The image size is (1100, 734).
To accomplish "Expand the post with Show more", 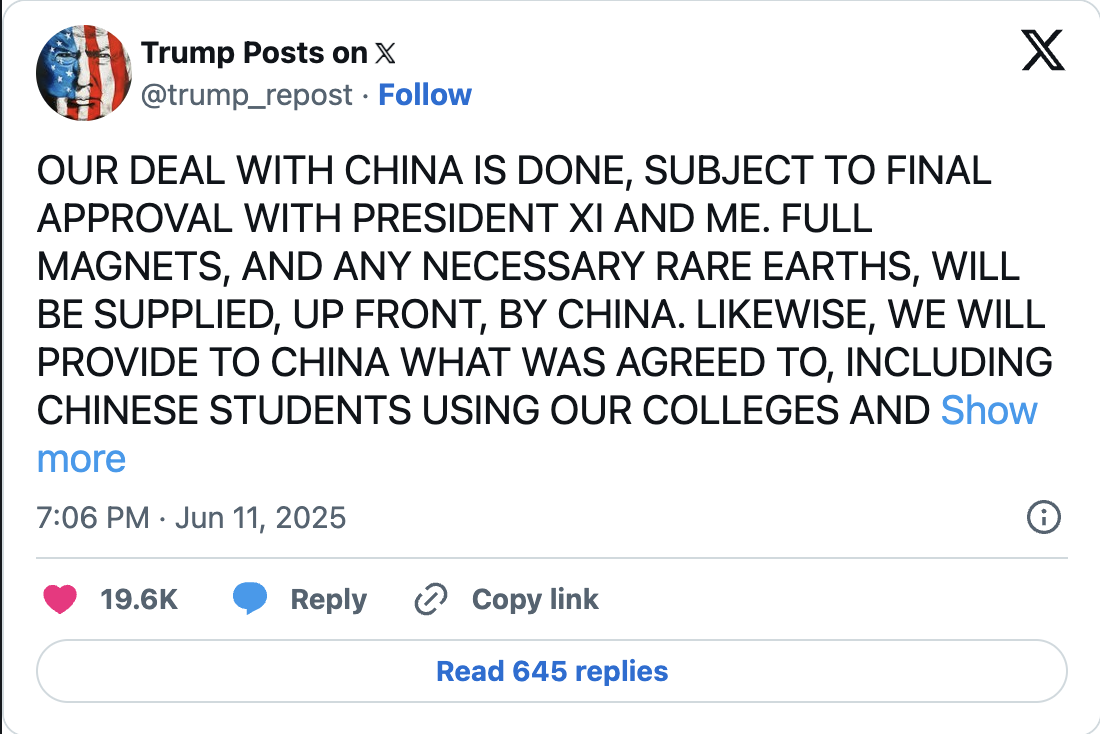I will point(989,411).
